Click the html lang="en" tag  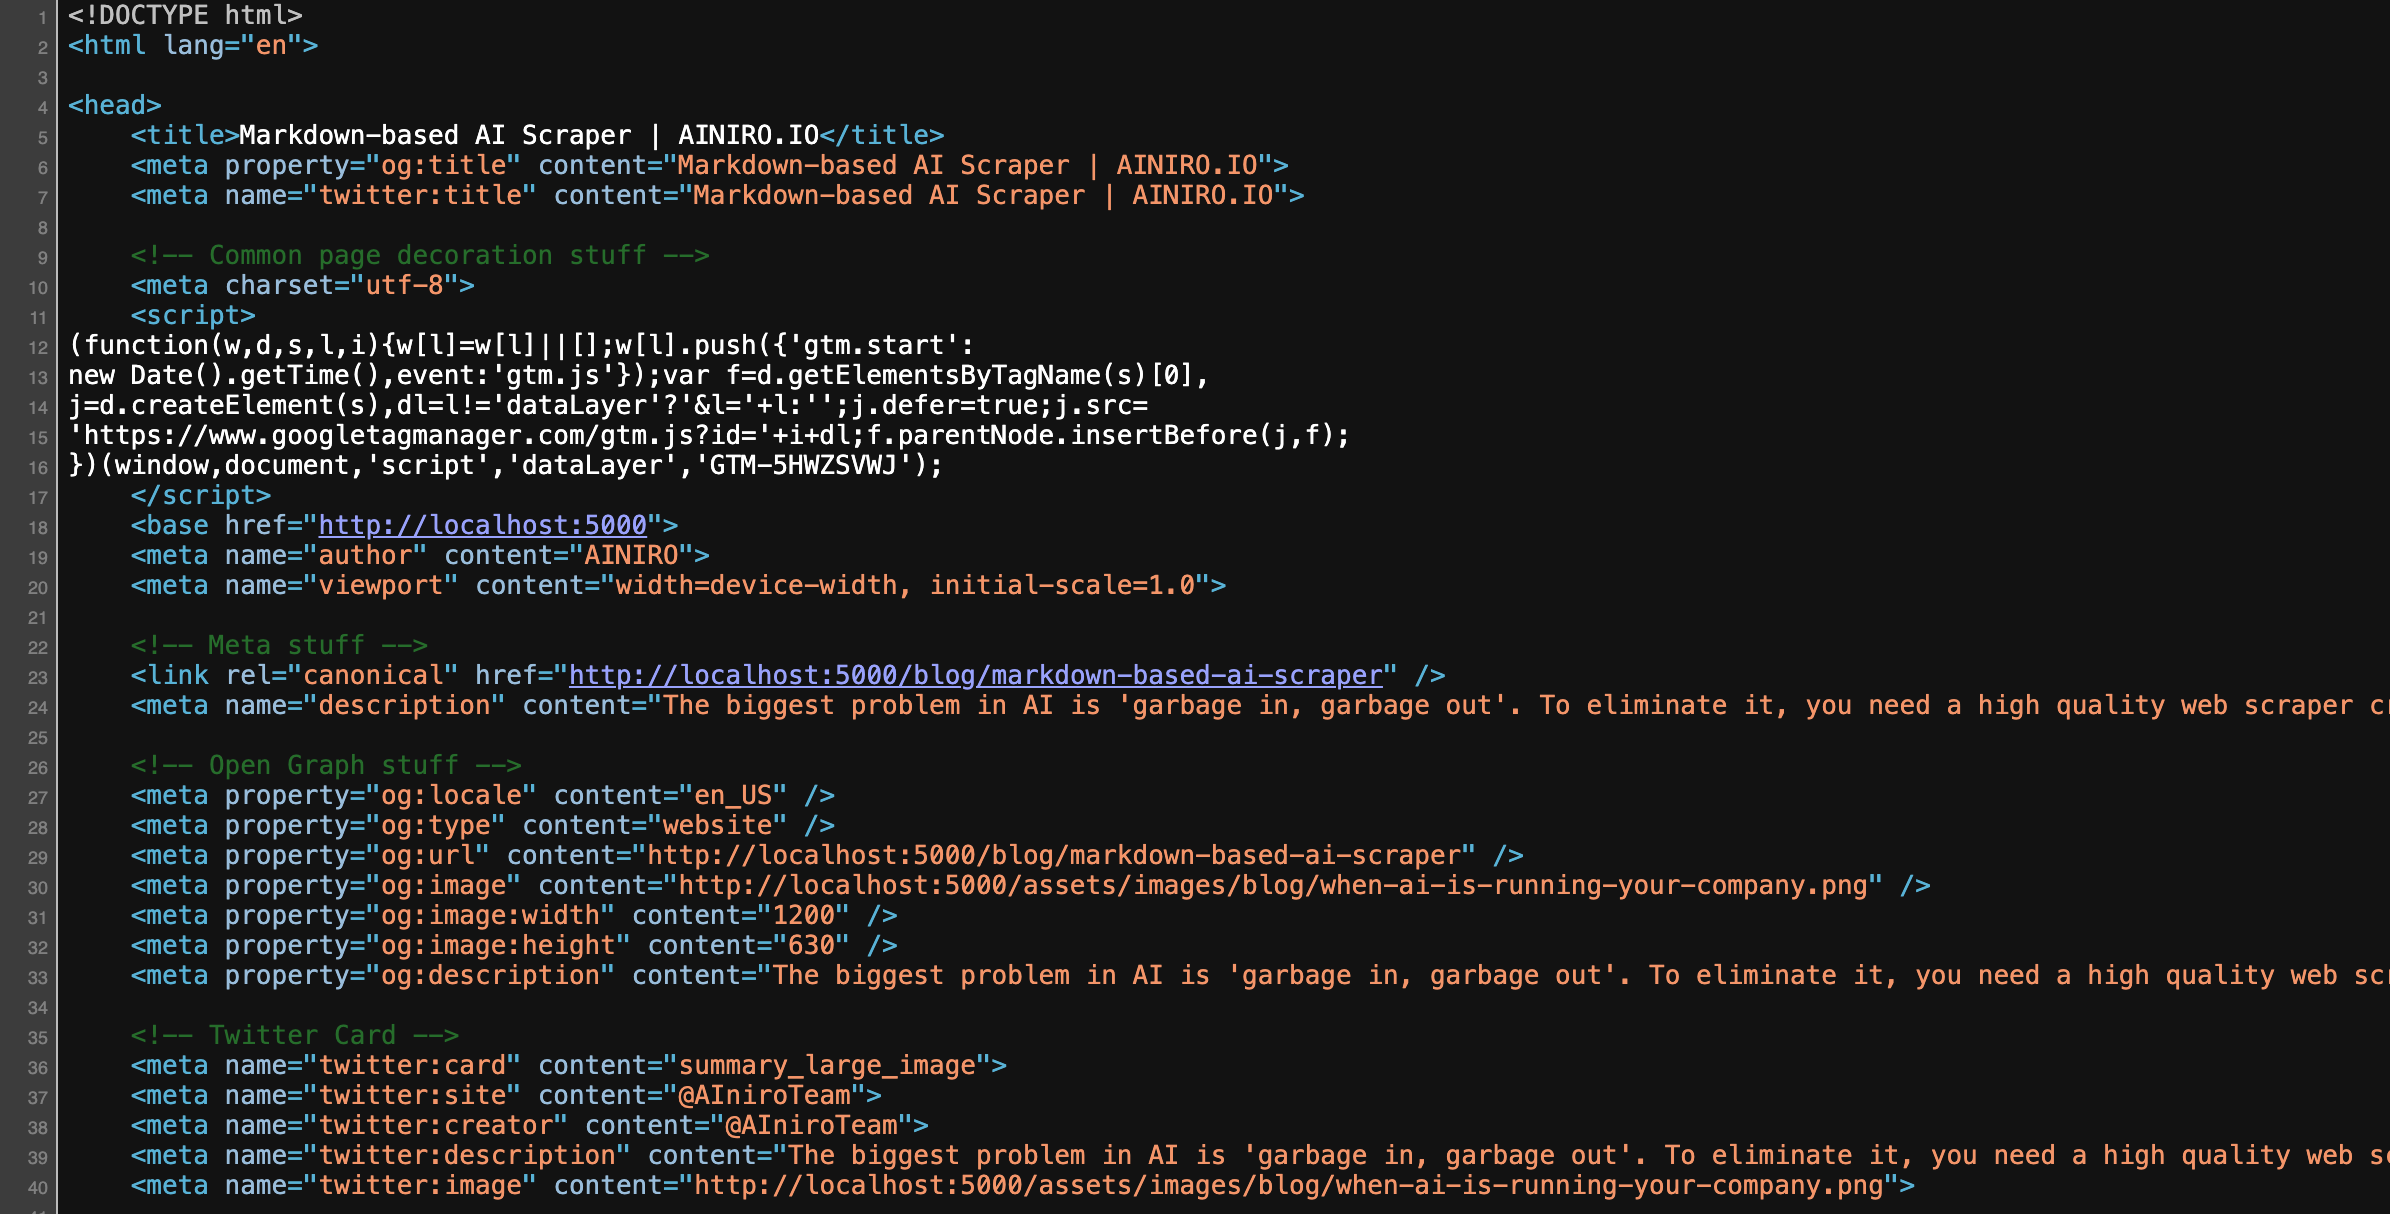[193, 45]
